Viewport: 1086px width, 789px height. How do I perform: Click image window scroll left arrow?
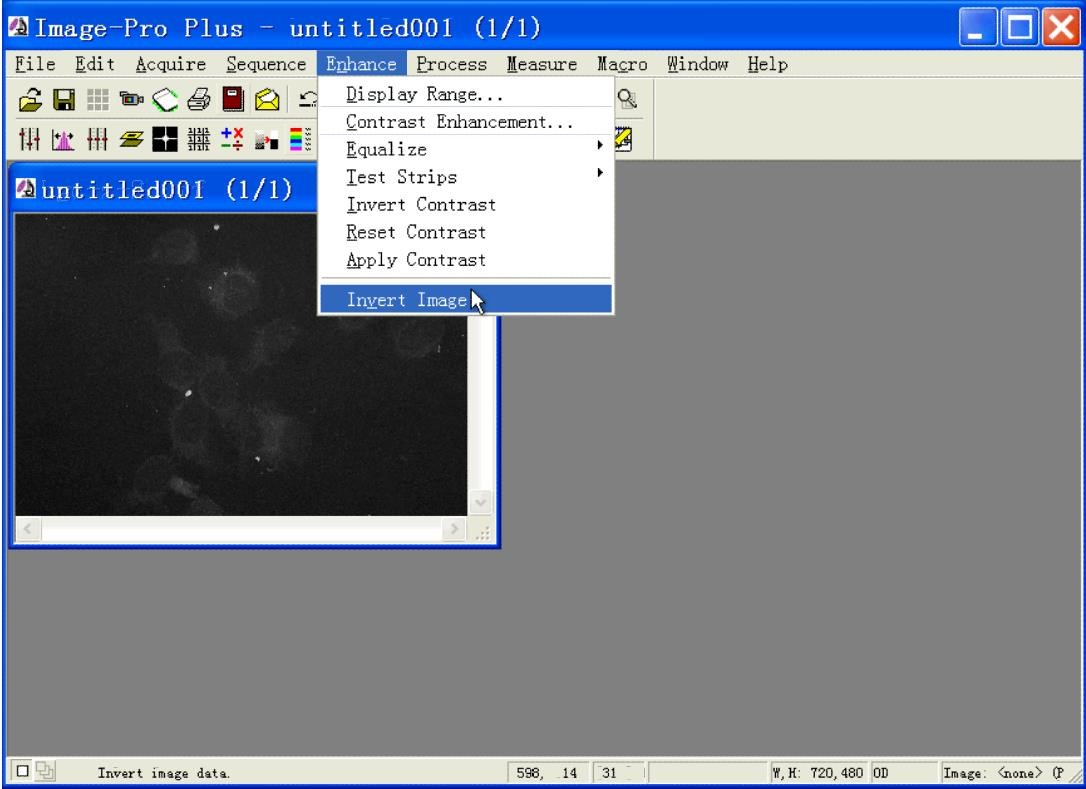(x=28, y=529)
